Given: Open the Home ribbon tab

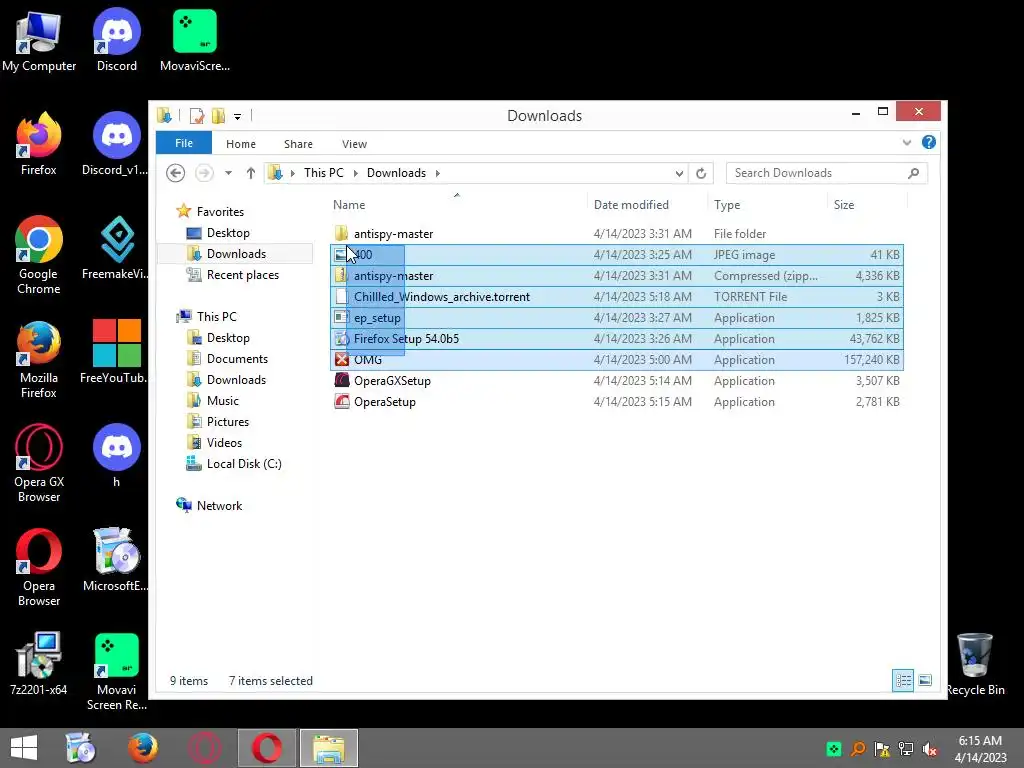Looking at the screenshot, I should [241, 144].
